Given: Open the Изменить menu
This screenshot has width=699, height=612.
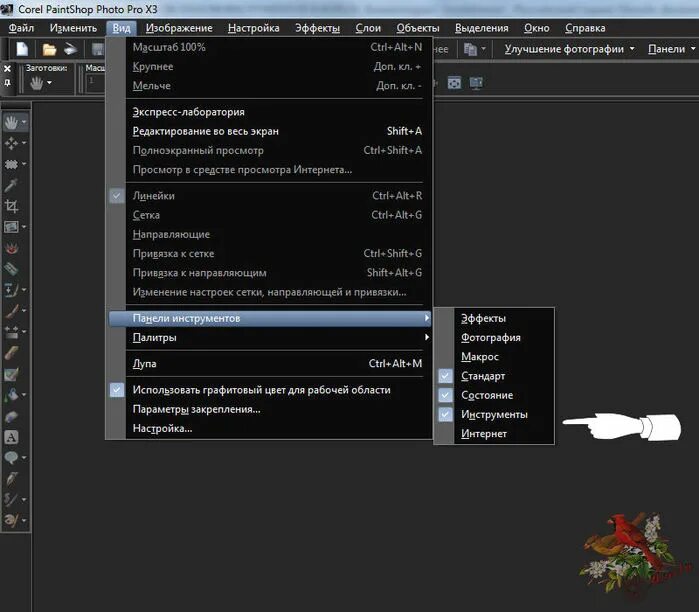Looking at the screenshot, I should click(73, 28).
